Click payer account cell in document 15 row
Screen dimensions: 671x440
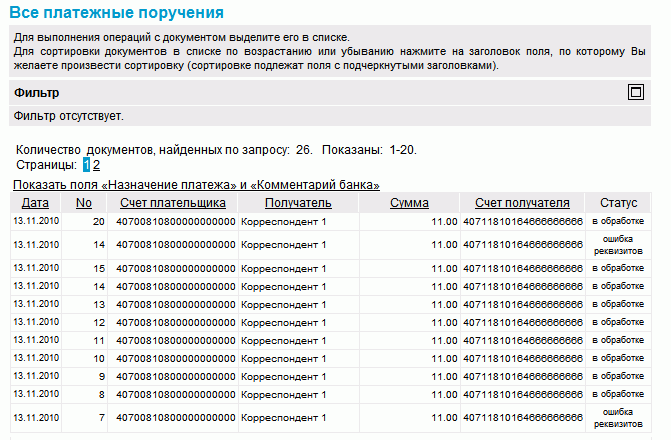click(176, 268)
